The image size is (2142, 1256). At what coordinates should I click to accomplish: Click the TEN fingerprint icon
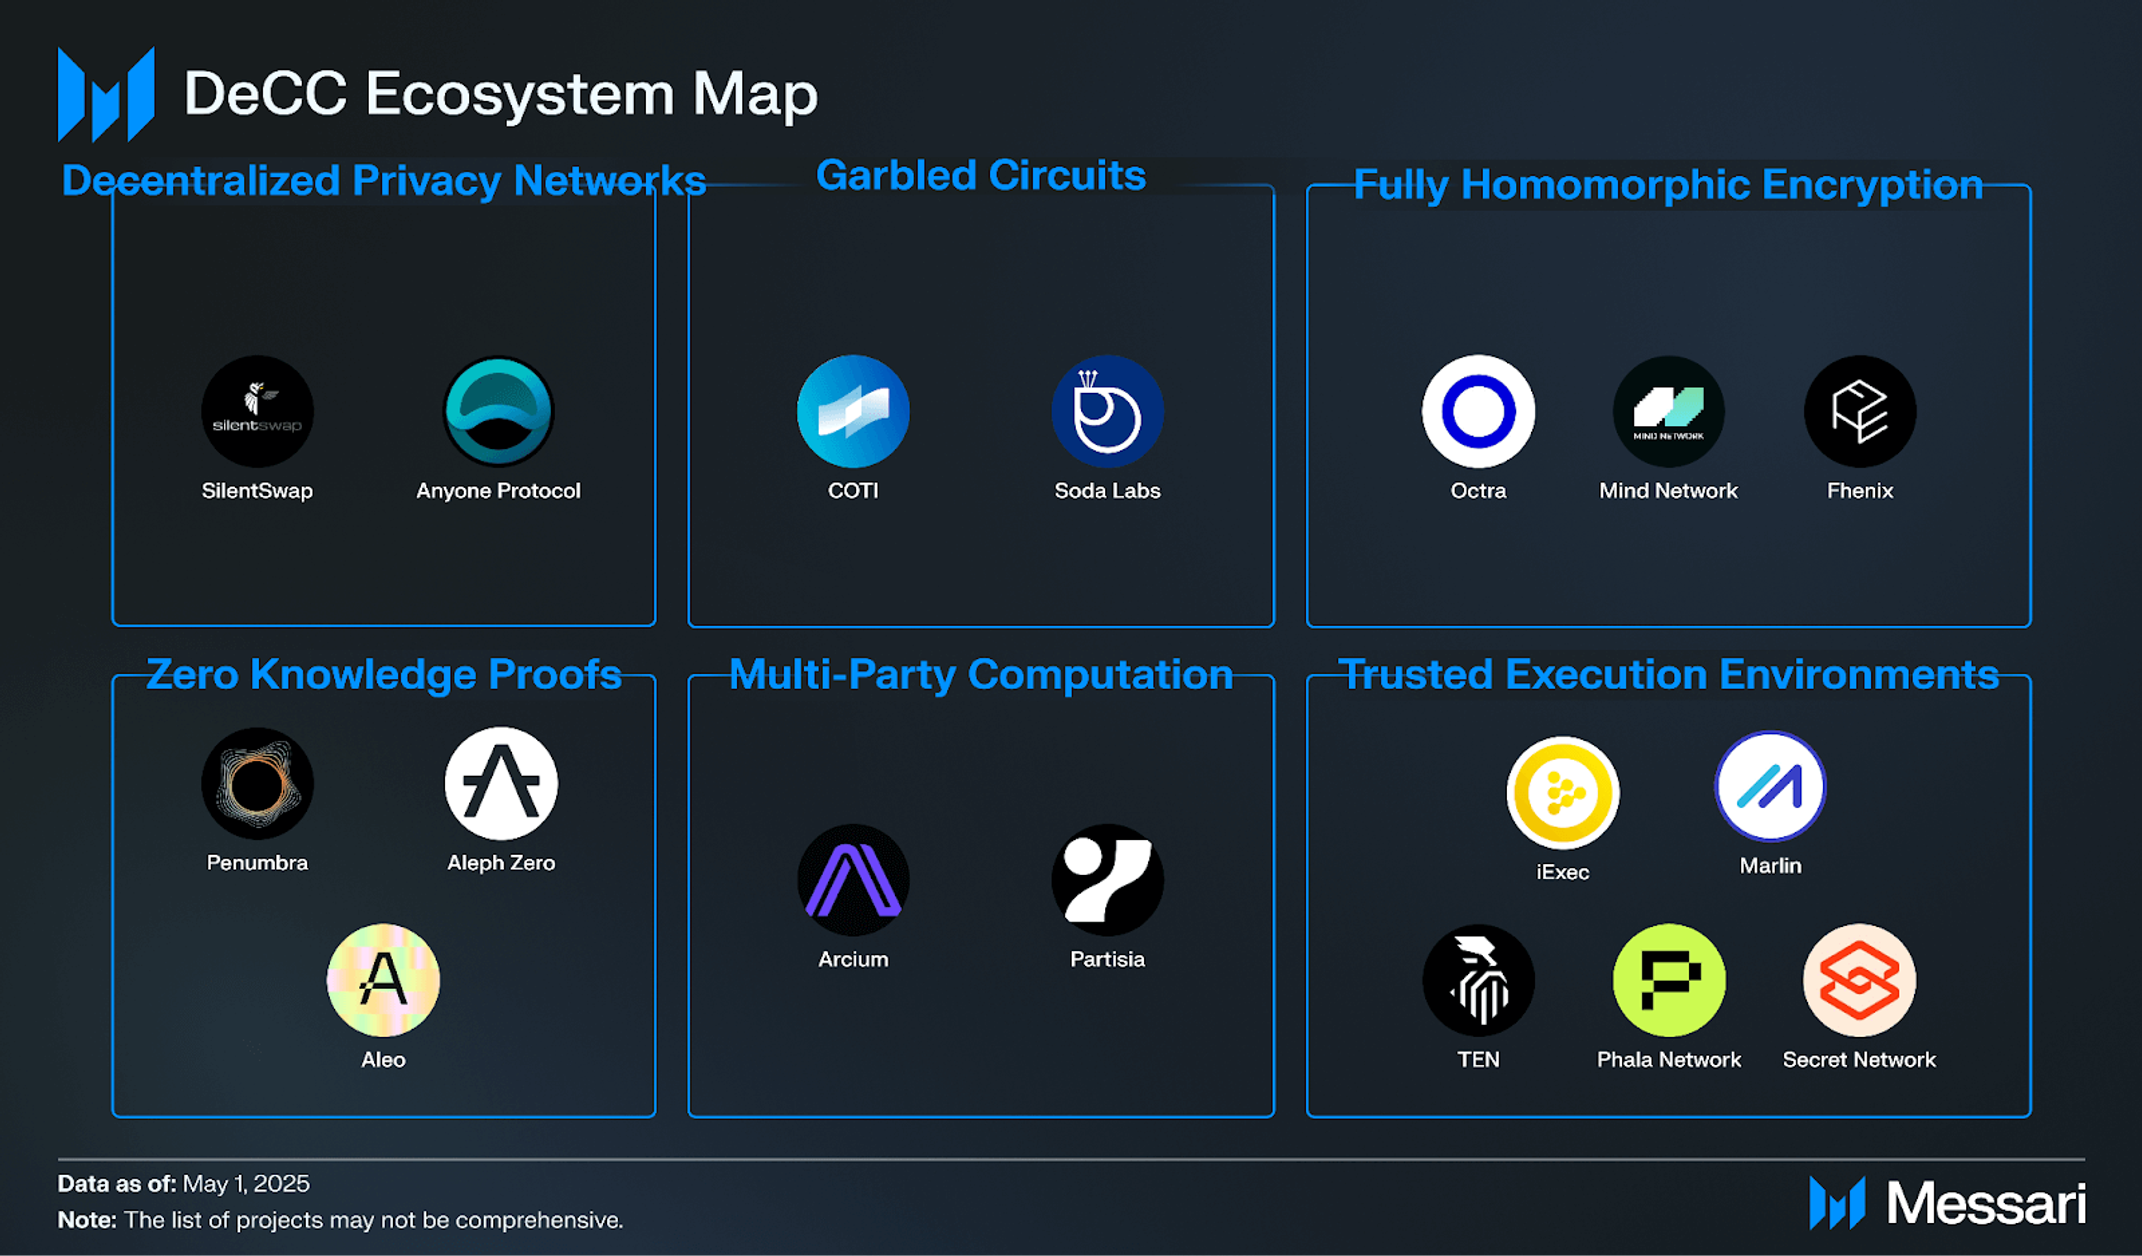(x=1478, y=980)
